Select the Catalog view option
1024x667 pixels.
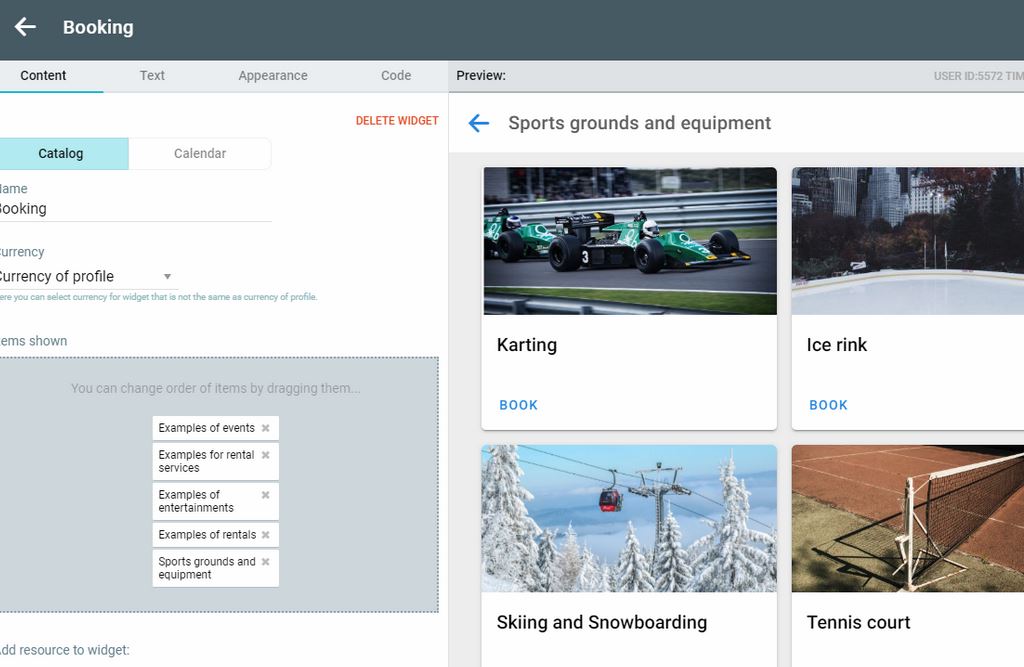[x=63, y=154]
